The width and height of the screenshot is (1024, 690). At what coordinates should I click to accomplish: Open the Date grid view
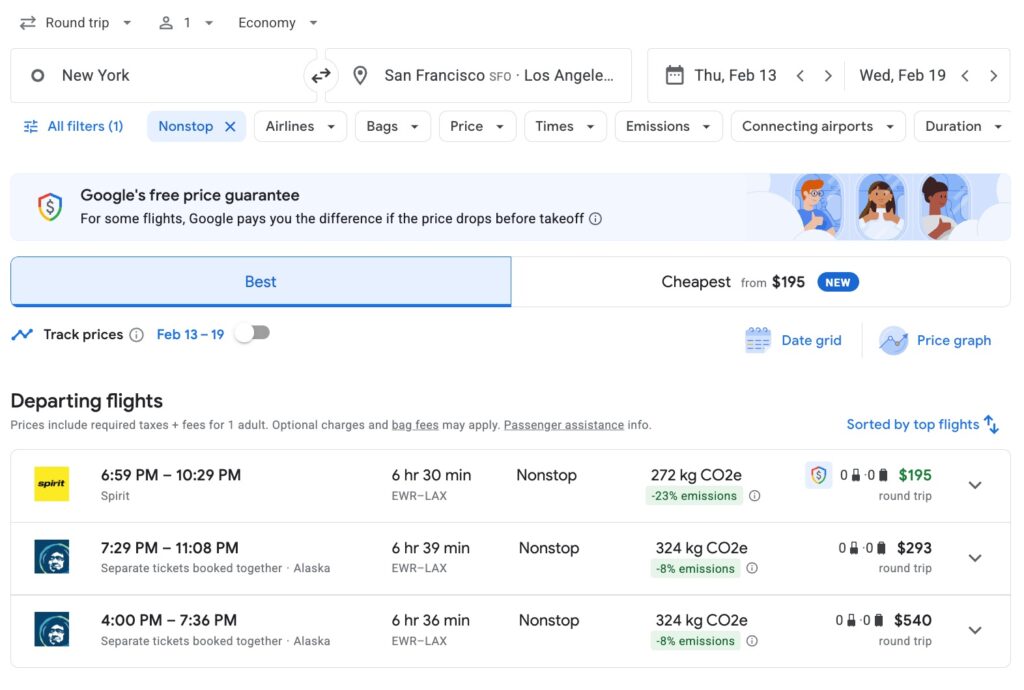click(x=793, y=340)
